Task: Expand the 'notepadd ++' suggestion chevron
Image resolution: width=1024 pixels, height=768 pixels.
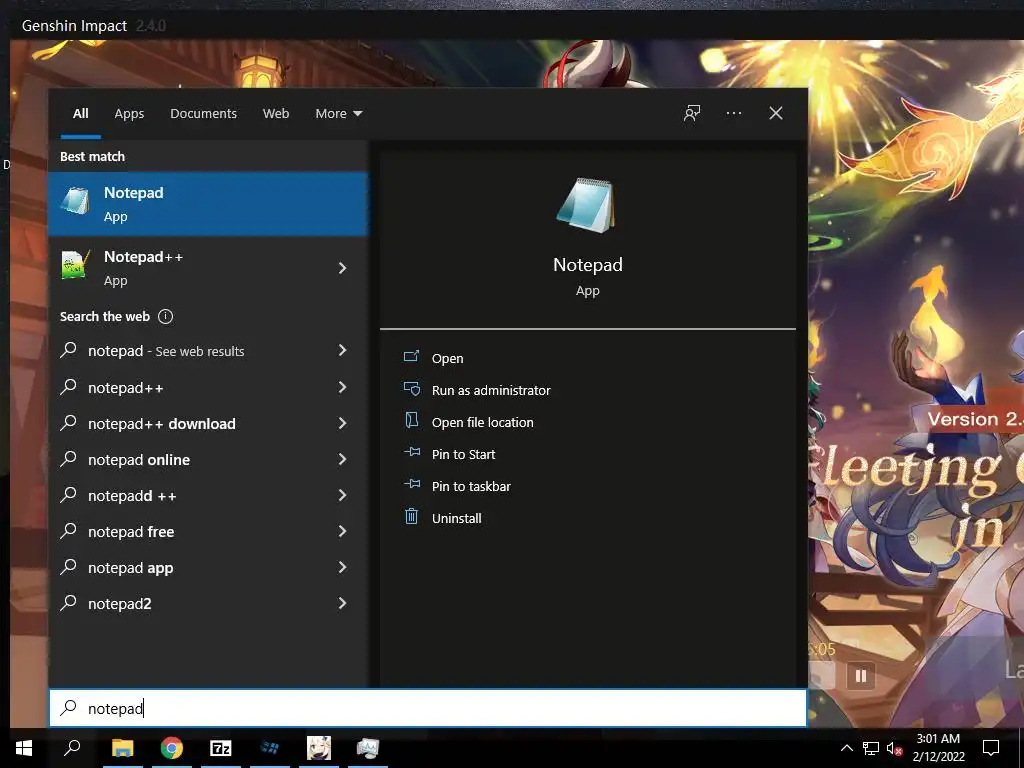Action: pos(342,495)
